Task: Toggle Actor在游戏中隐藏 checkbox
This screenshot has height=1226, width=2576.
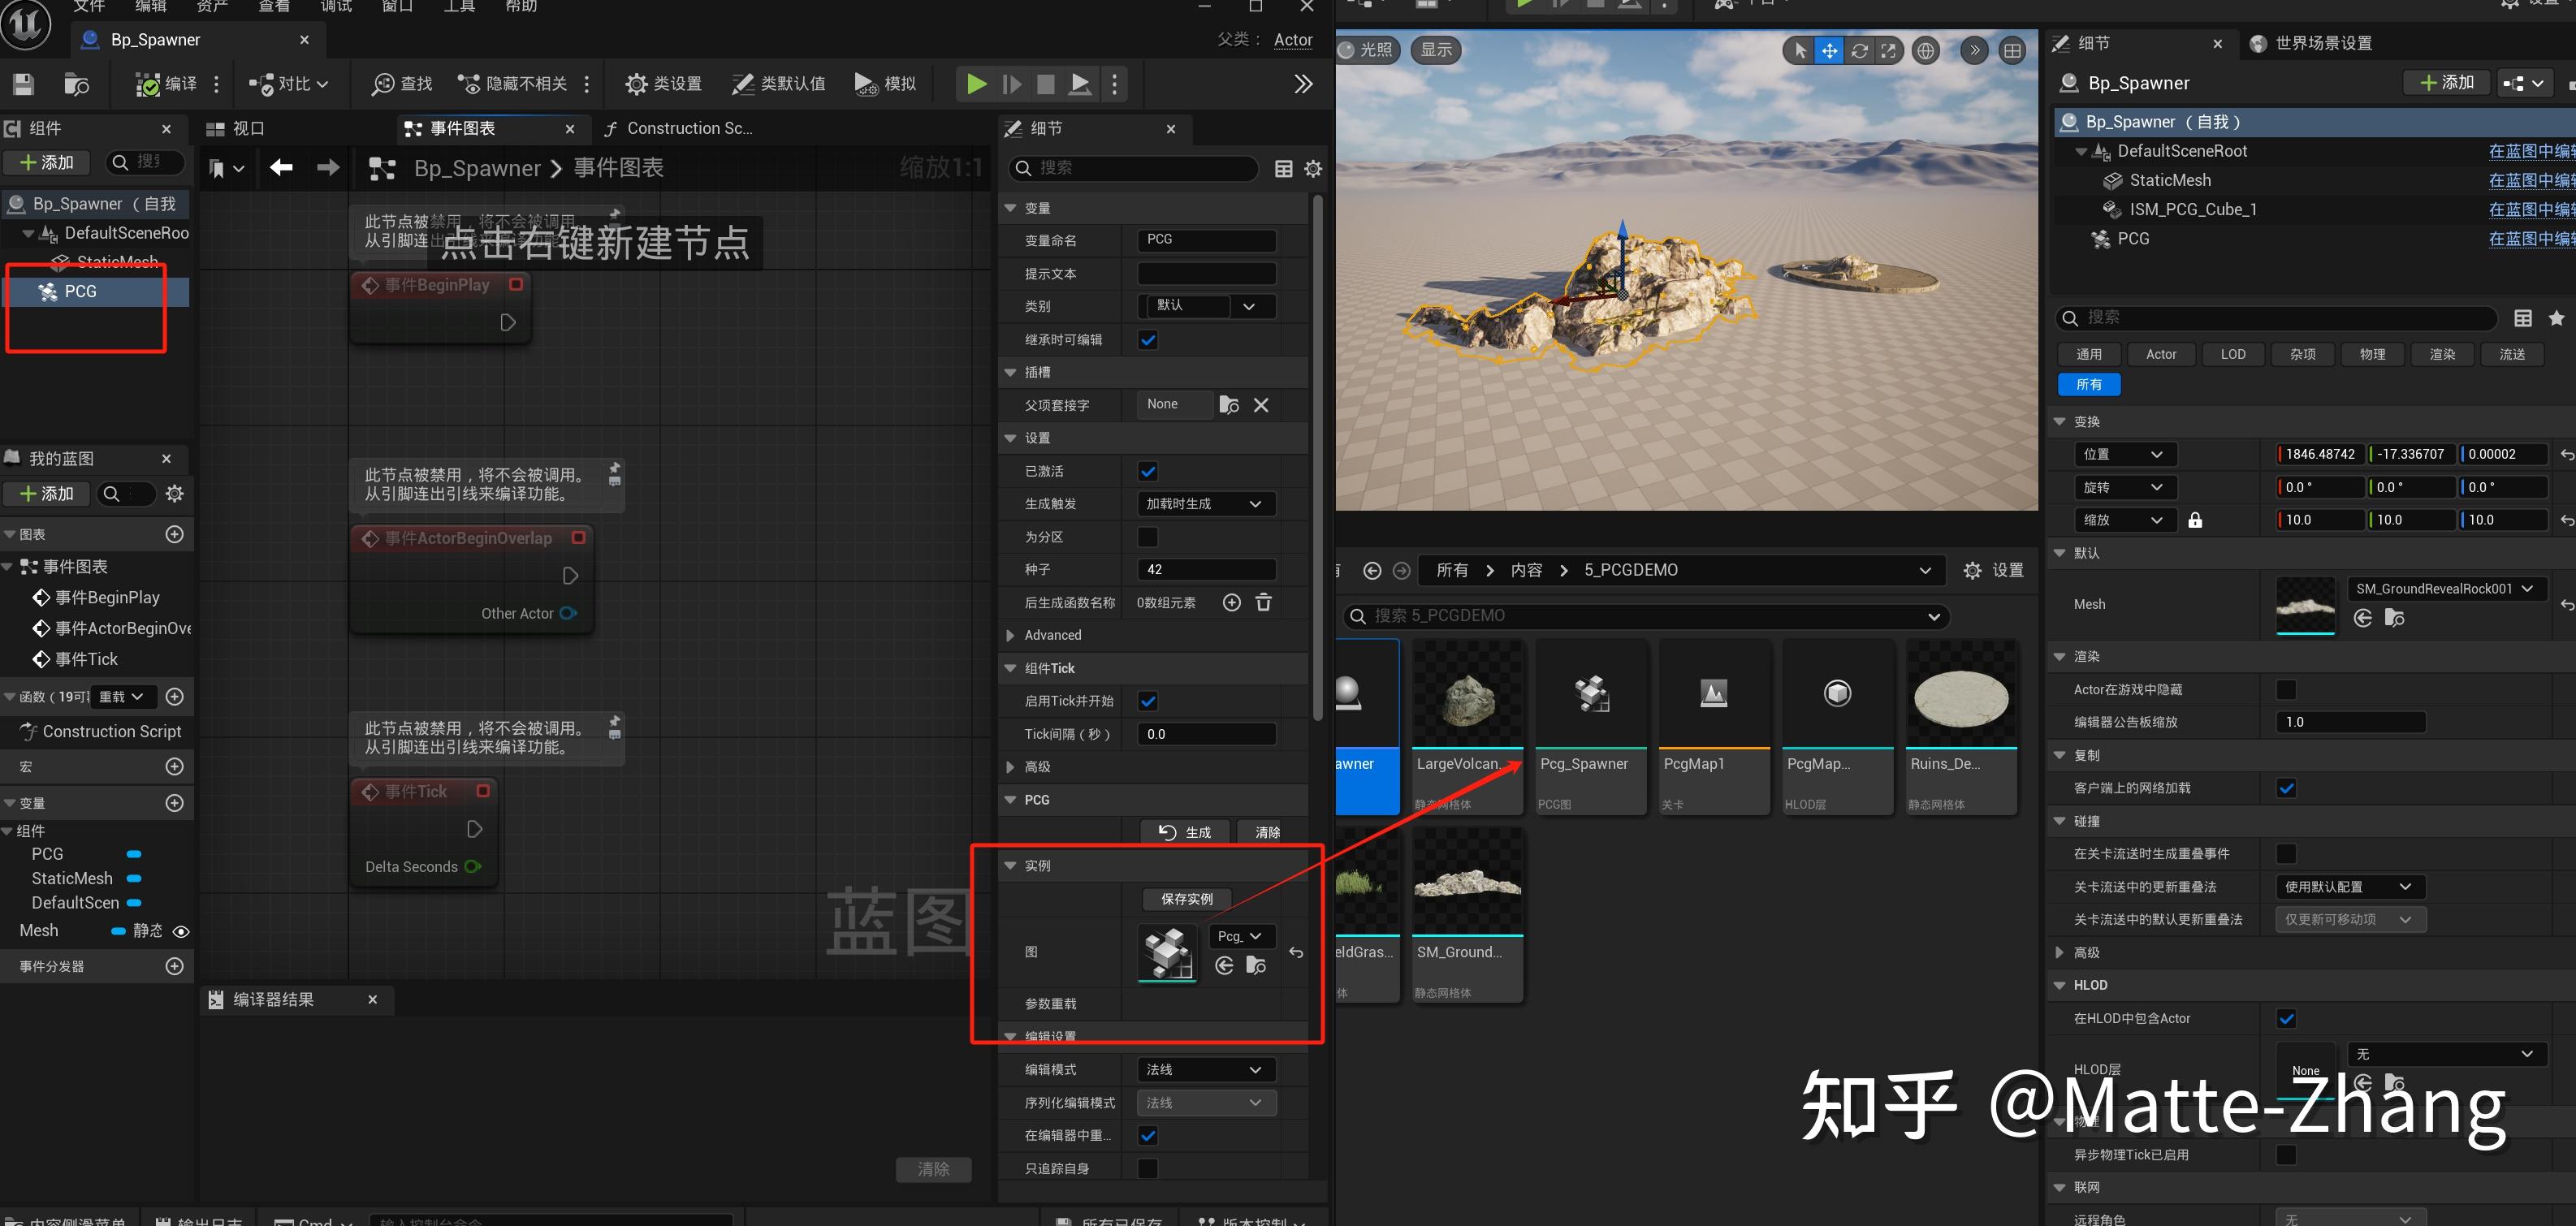Action: (x=2286, y=689)
